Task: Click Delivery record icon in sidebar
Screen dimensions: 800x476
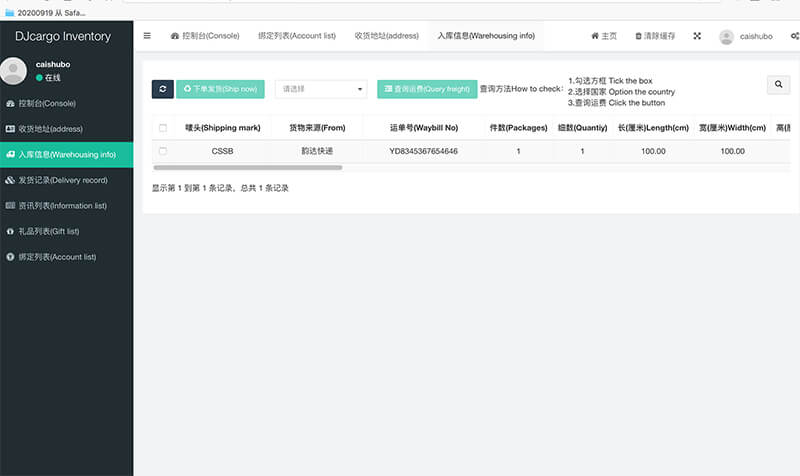Action: [x=10, y=180]
